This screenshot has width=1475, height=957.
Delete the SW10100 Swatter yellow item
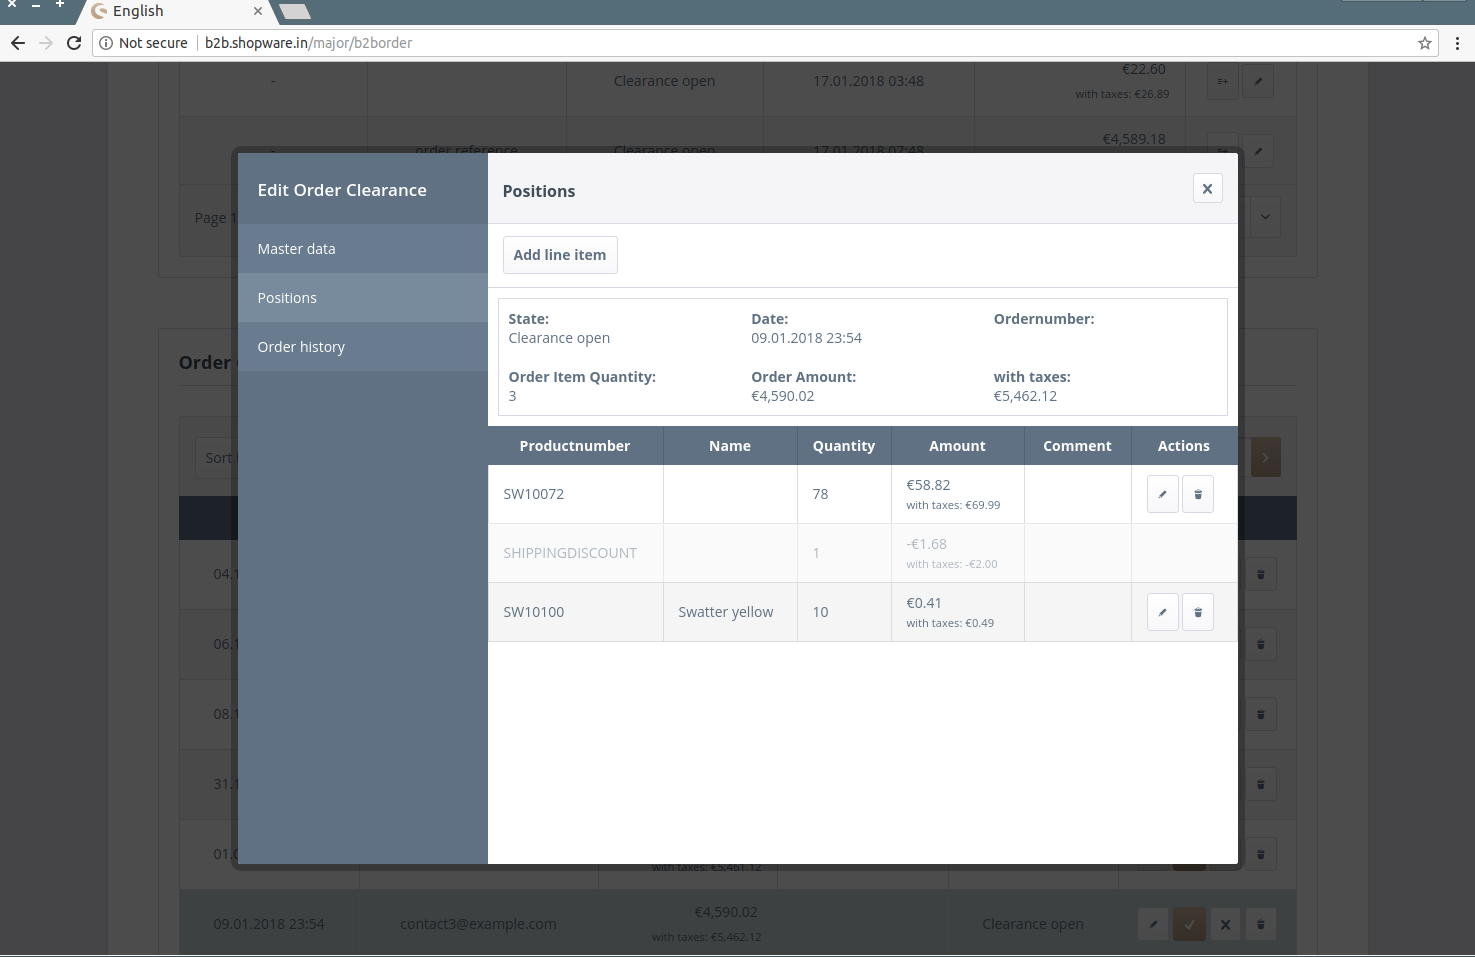1198,612
